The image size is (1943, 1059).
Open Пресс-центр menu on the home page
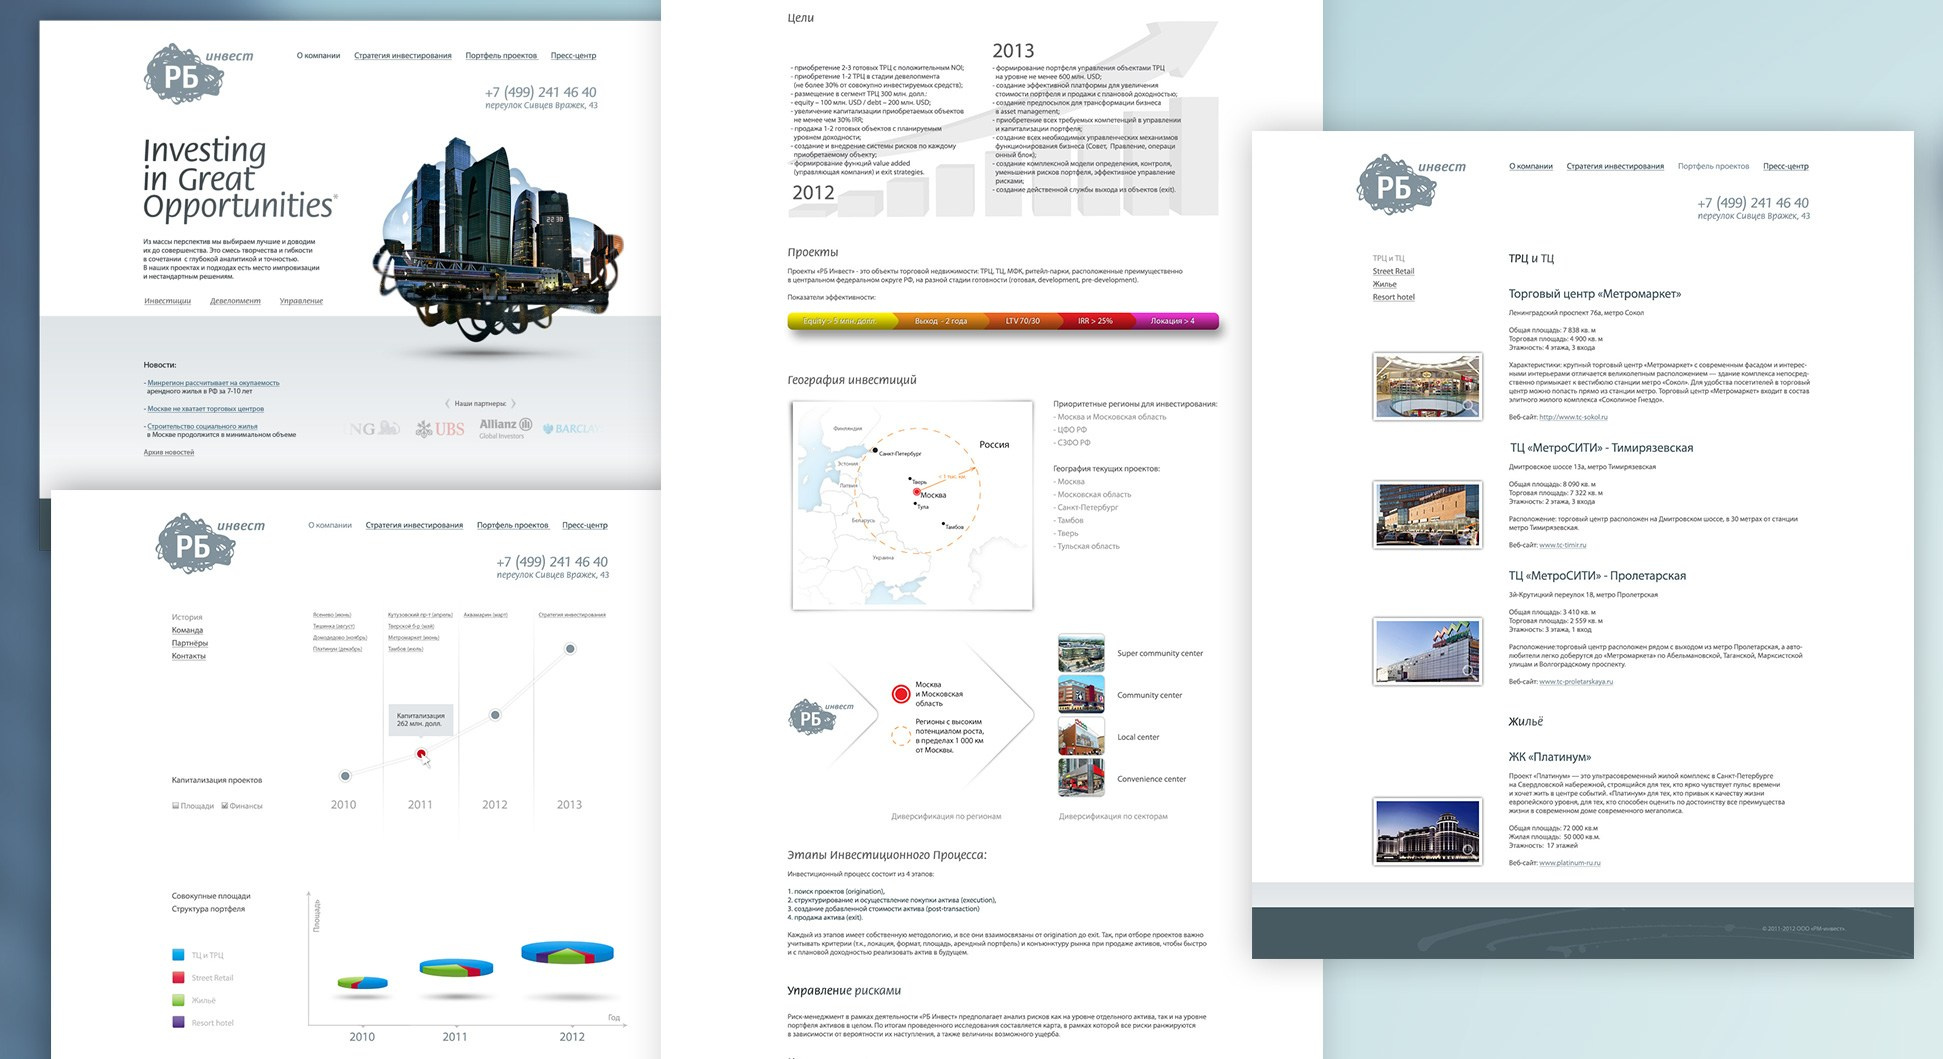tap(573, 56)
